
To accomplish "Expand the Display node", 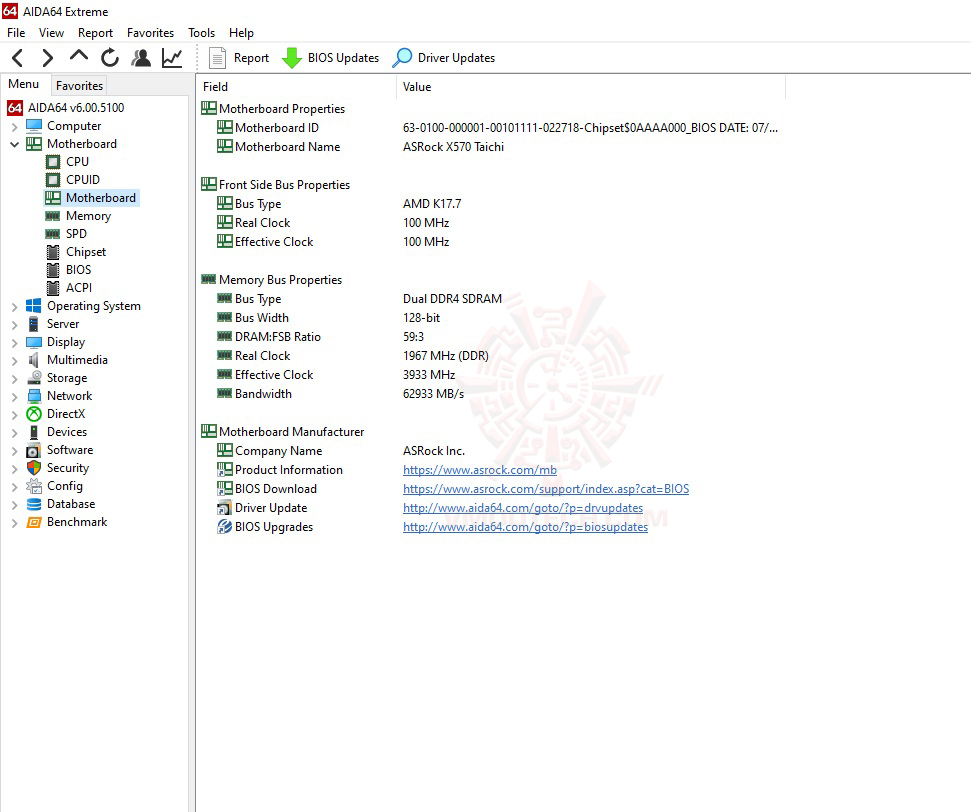I will click(x=14, y=343).
